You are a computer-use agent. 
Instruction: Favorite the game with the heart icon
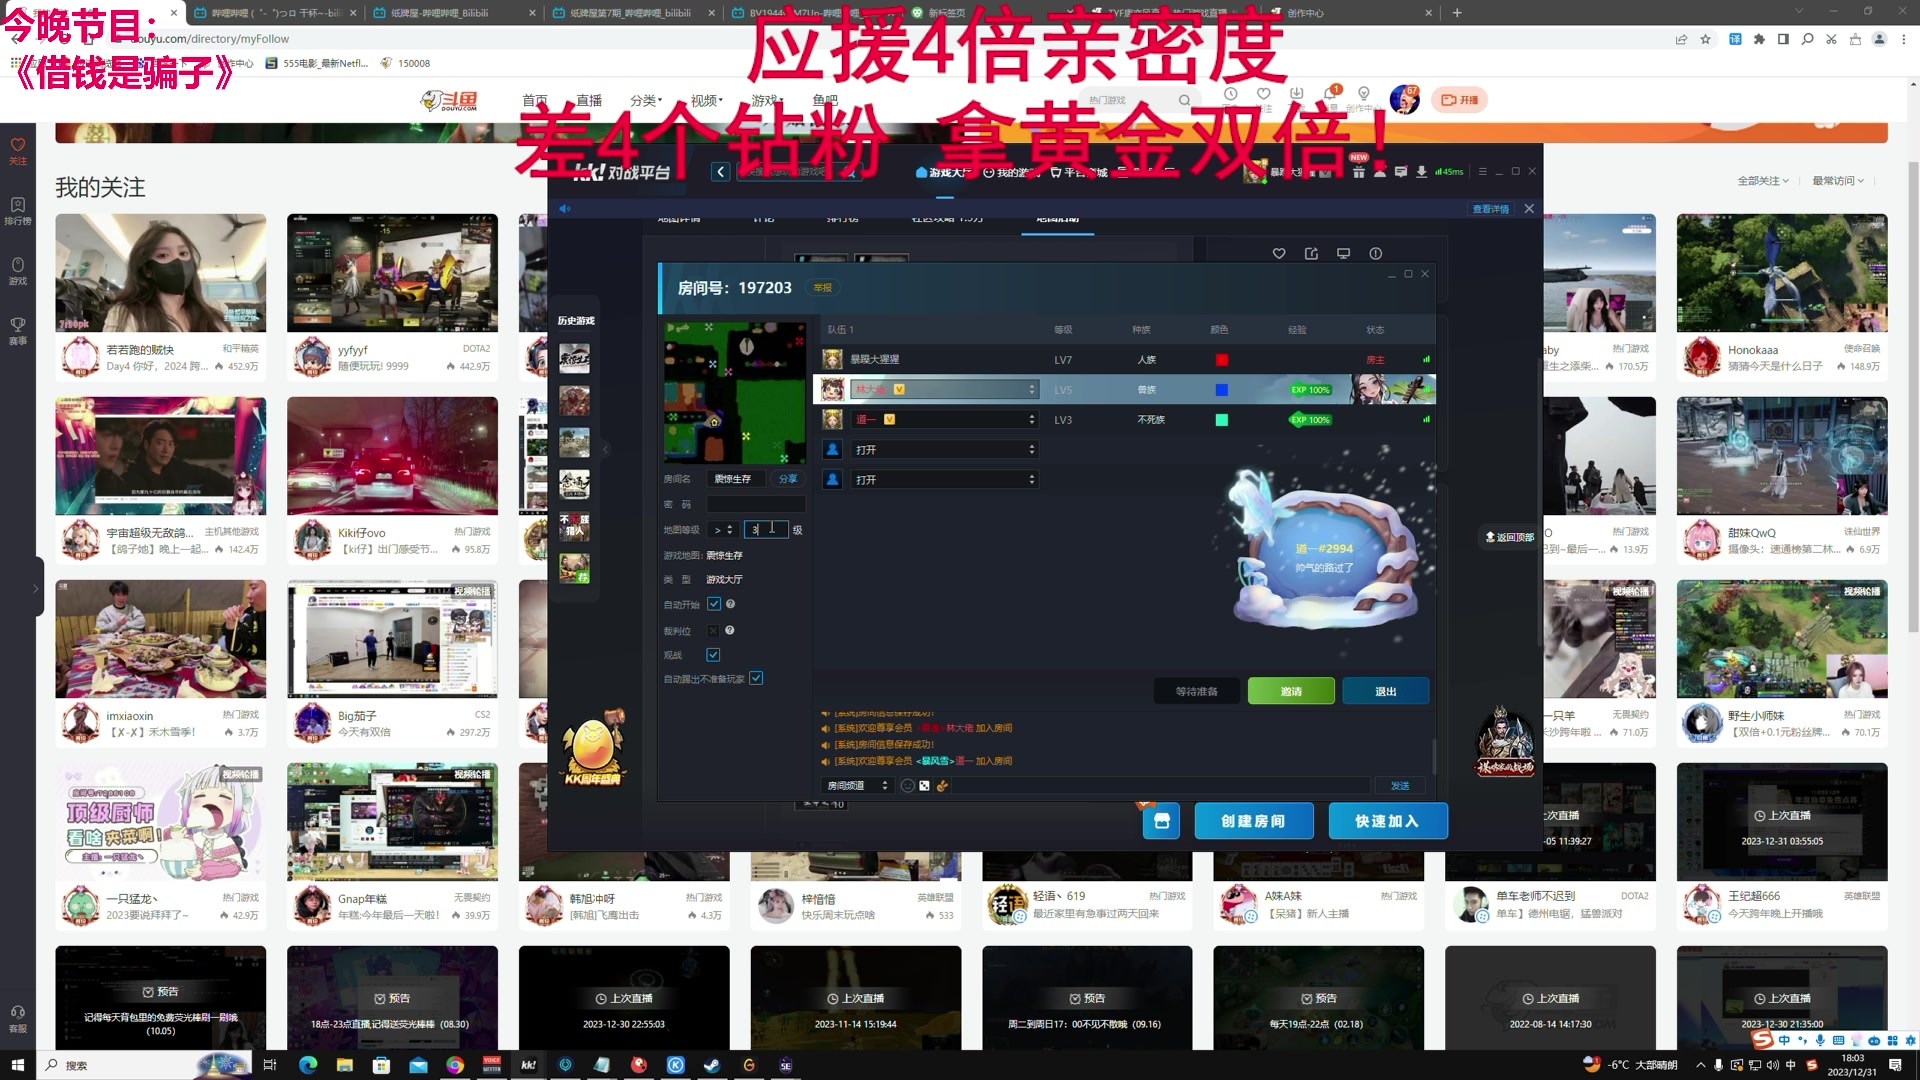pyautogui.click(x=1279, y=253)
